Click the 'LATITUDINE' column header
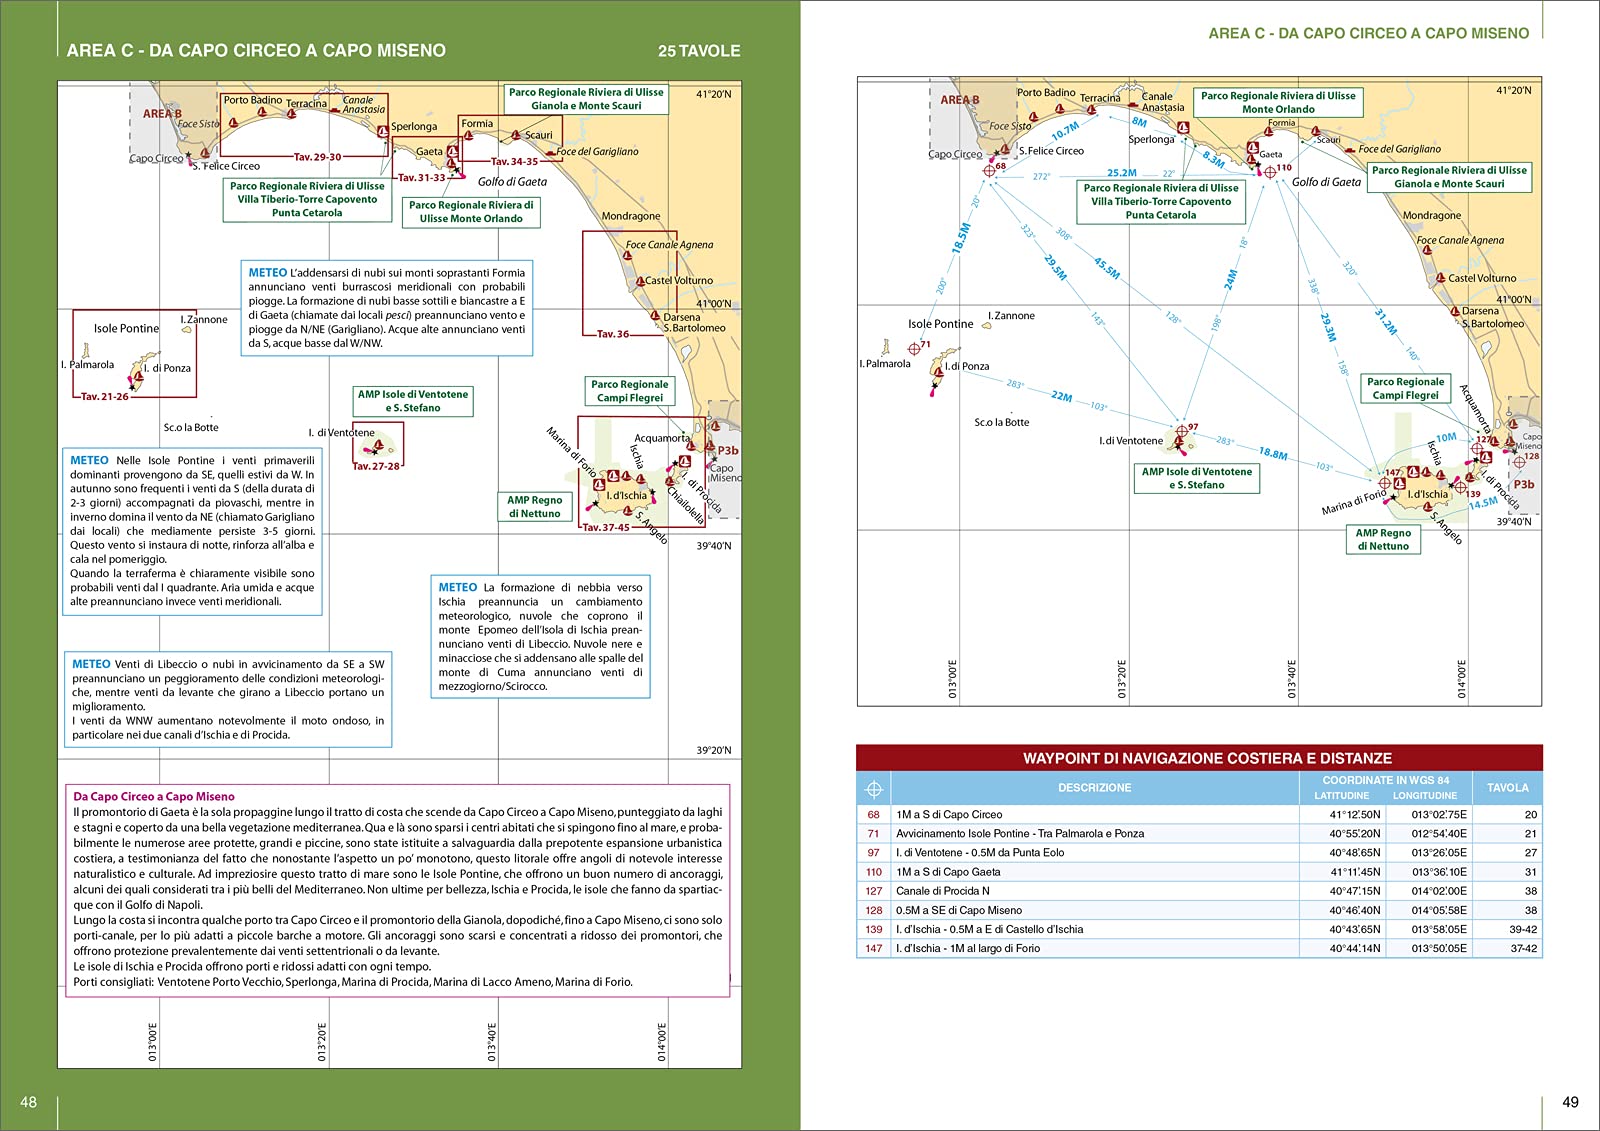 [x=1341, y=796]
